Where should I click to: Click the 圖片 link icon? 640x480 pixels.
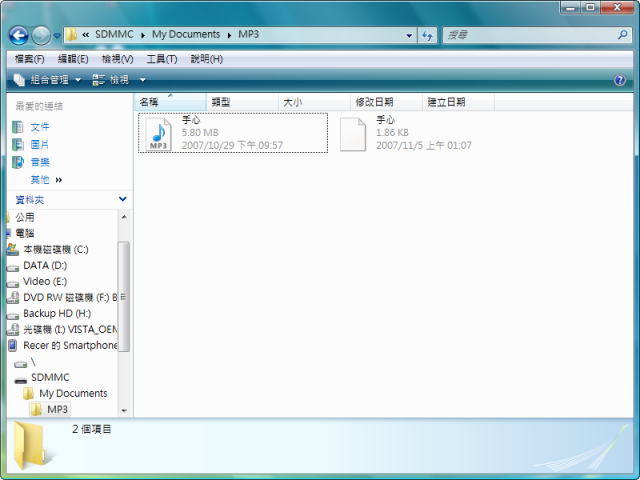point(18,144)
